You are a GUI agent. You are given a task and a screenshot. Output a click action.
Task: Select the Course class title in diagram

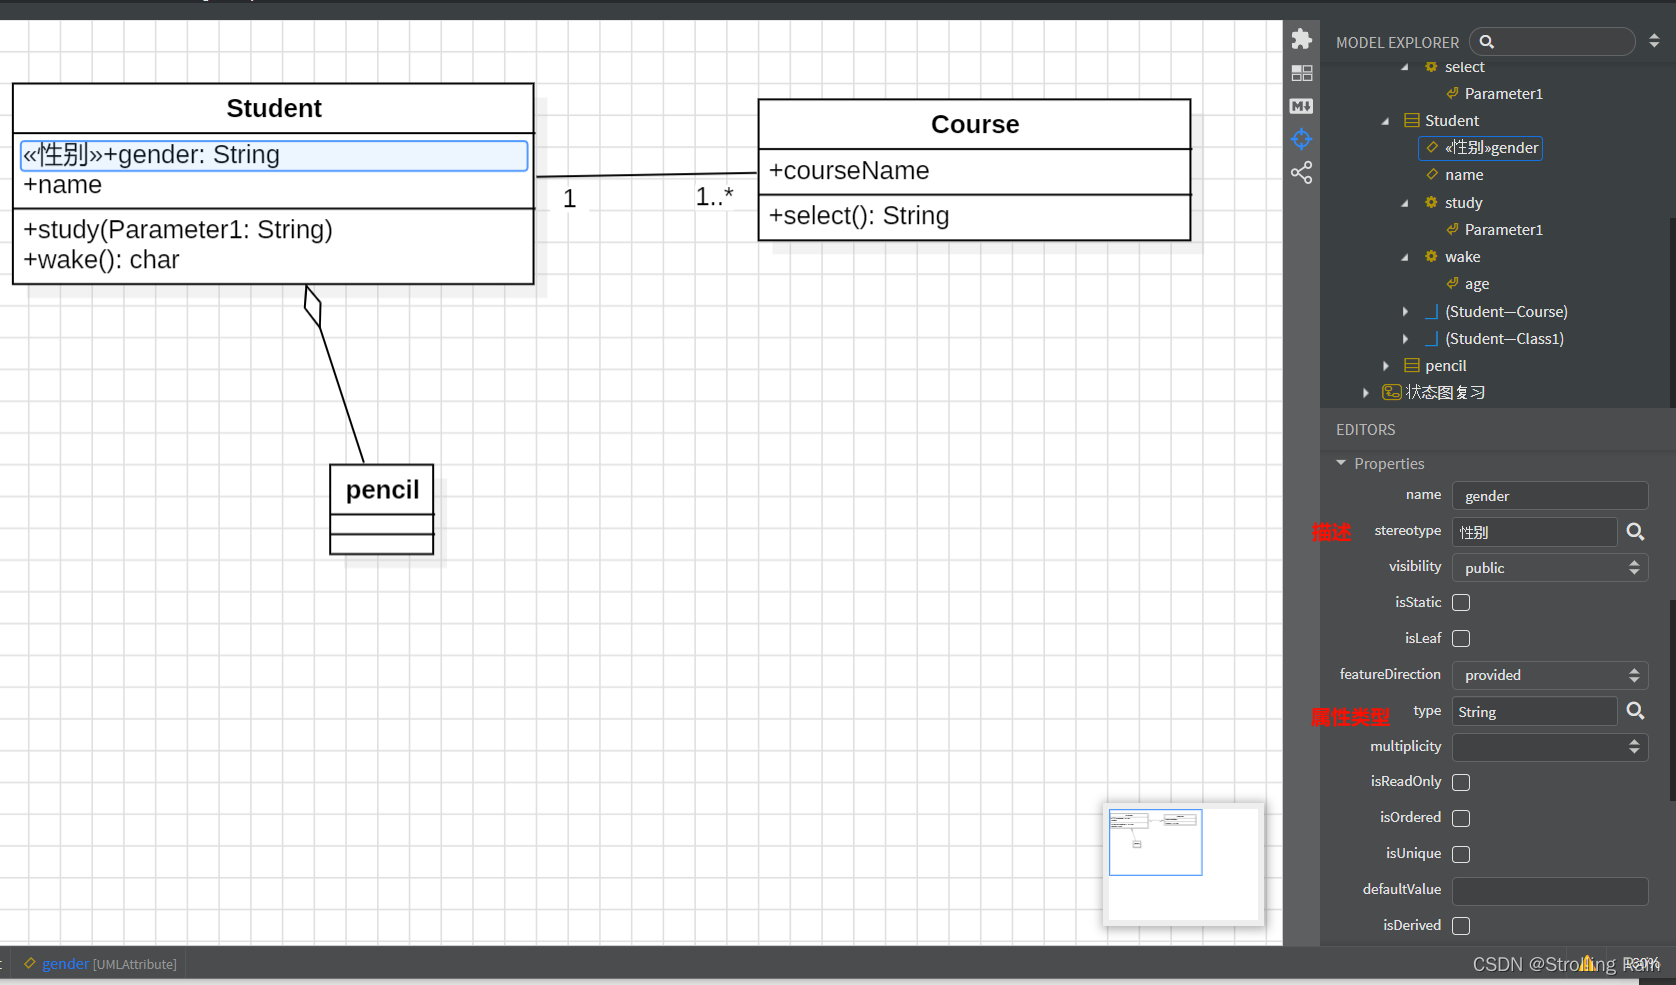pos(975,124)
